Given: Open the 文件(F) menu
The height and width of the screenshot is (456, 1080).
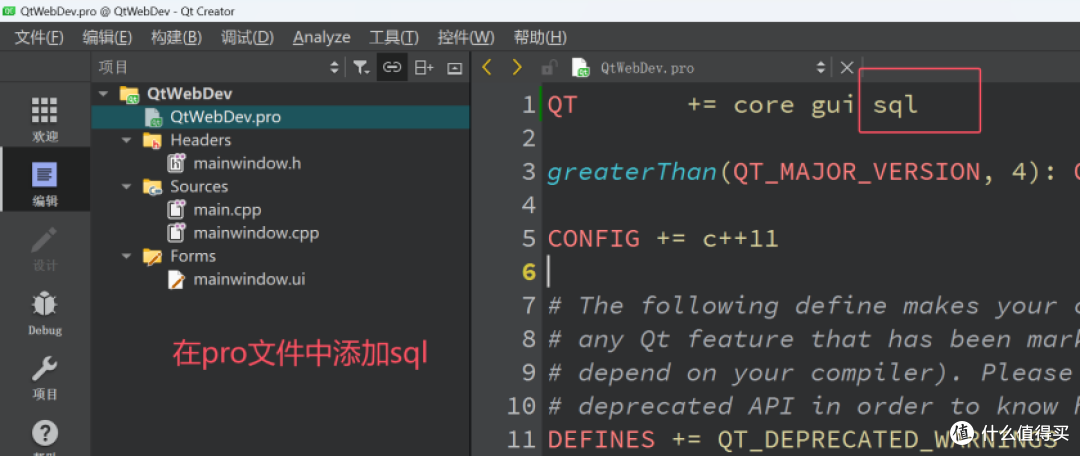Looking at the screenshot, I should point(39,37).
